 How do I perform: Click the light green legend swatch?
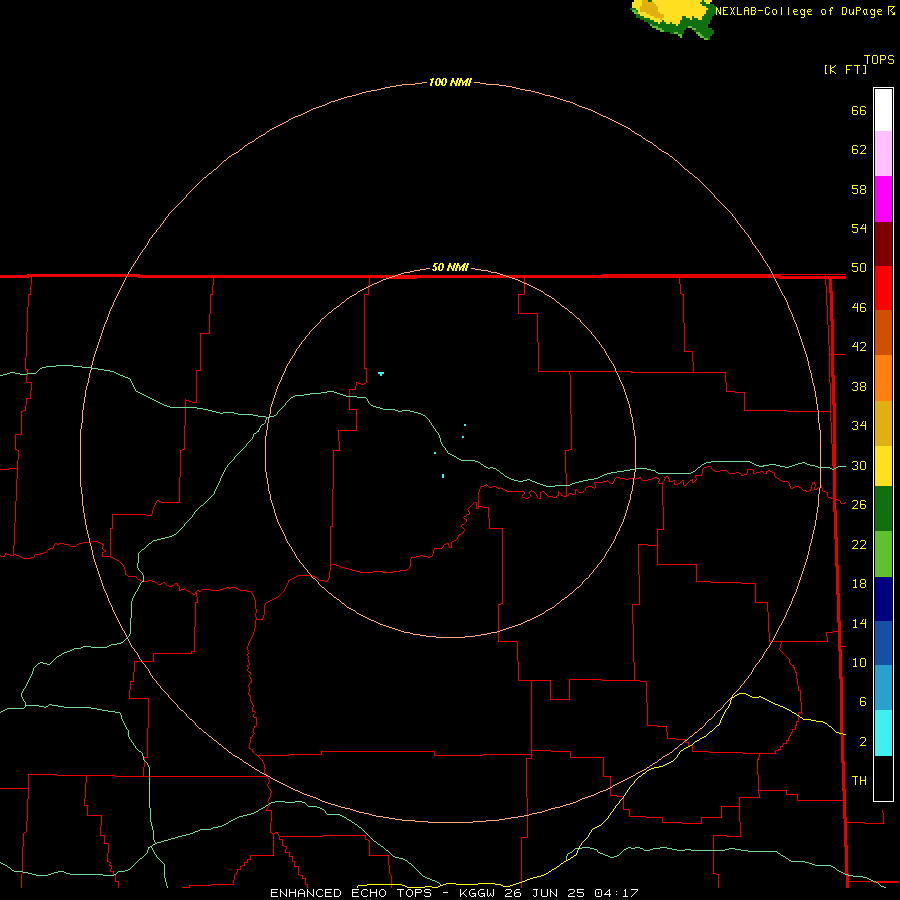click(883, 554)
